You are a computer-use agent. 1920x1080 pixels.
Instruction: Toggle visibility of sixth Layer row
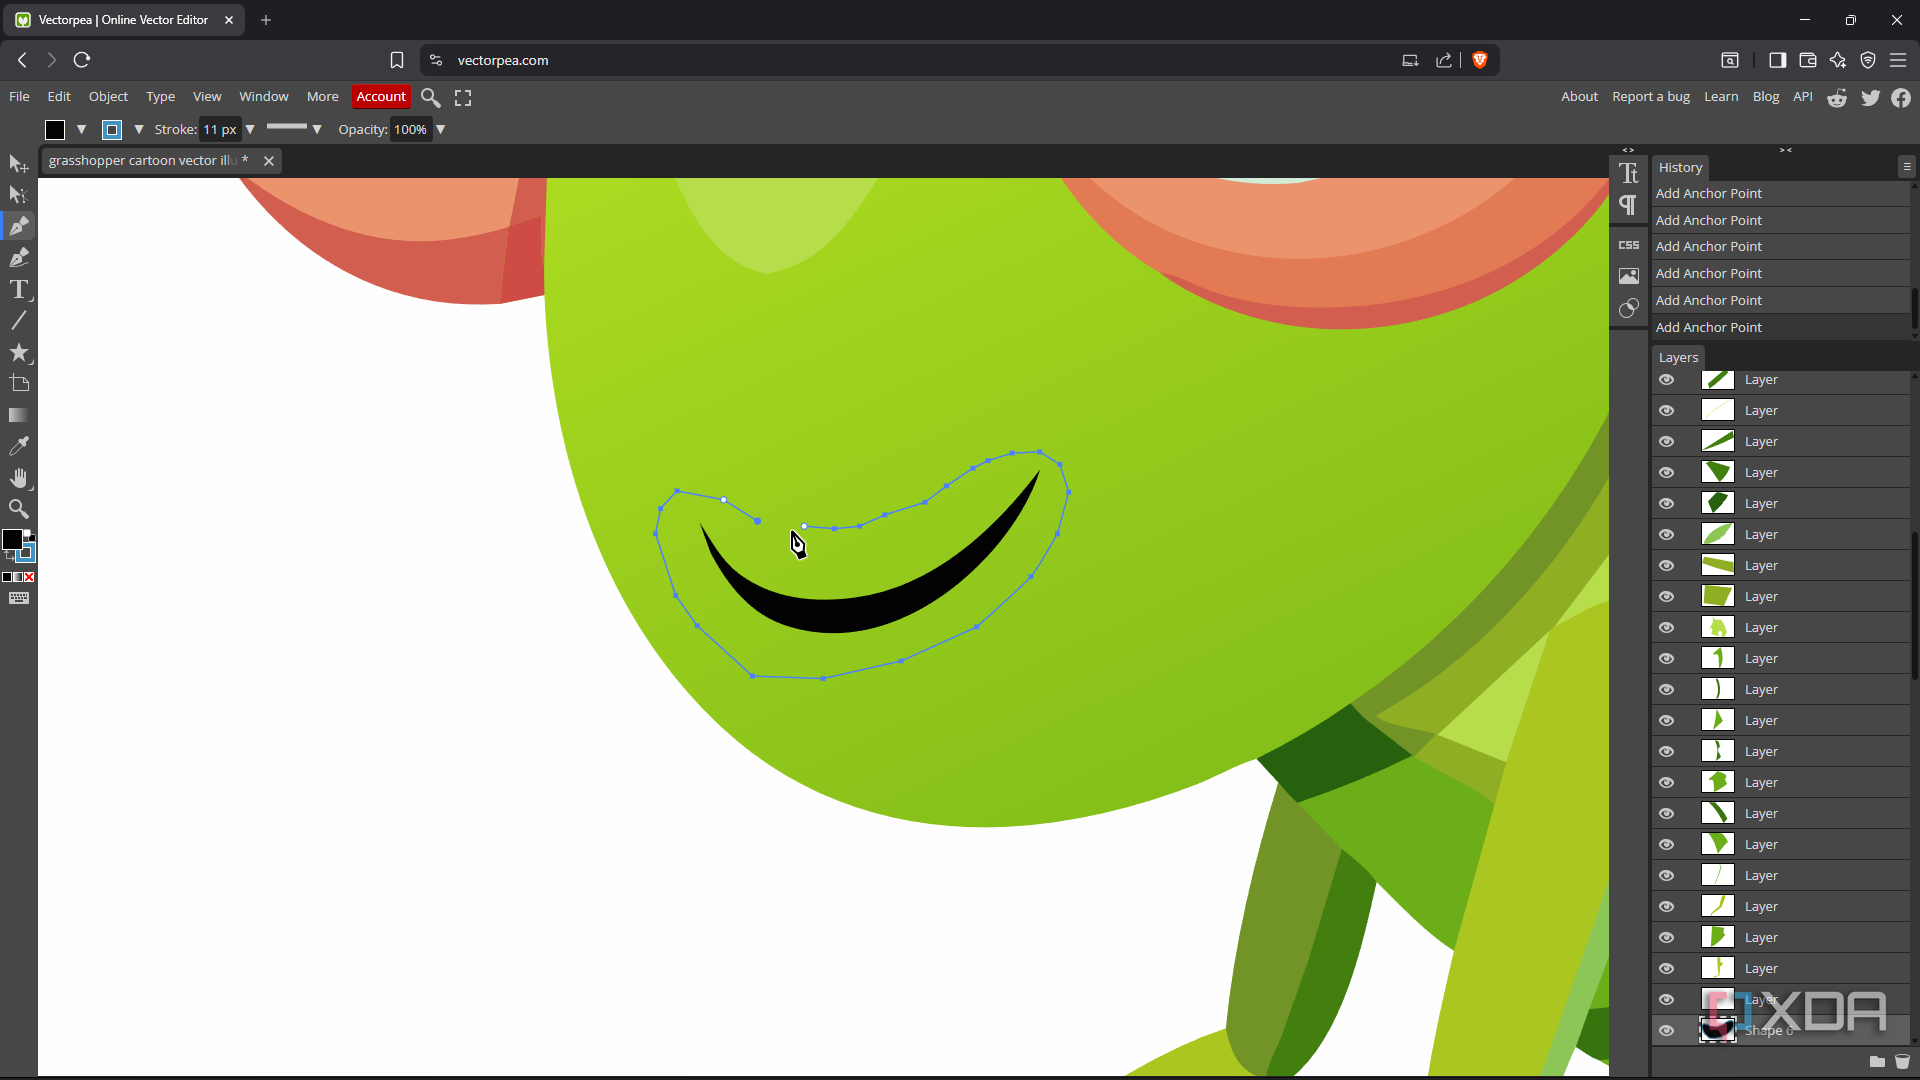[x=1666, y=535]
